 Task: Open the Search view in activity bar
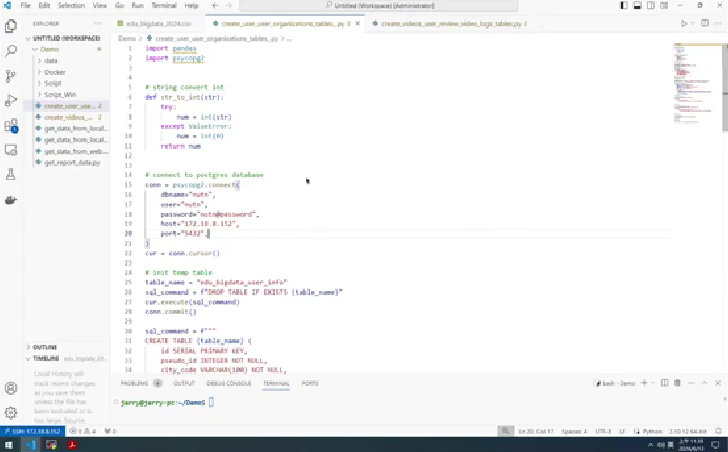click(11, 51)
